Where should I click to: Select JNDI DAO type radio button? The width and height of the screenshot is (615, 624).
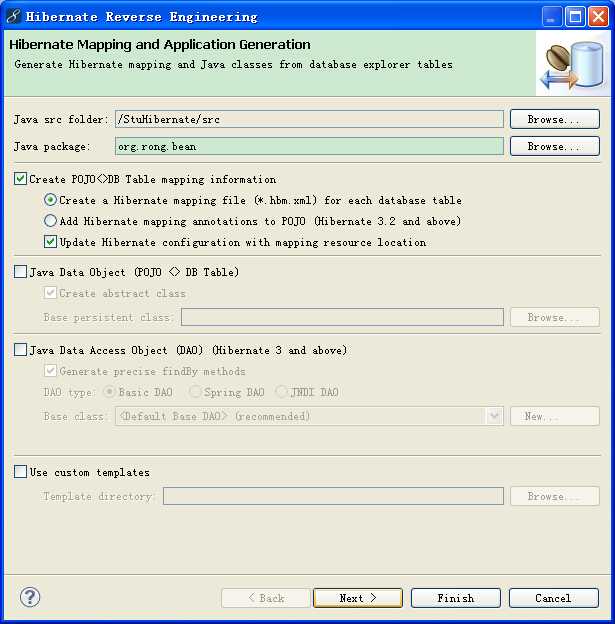(281, 392)
